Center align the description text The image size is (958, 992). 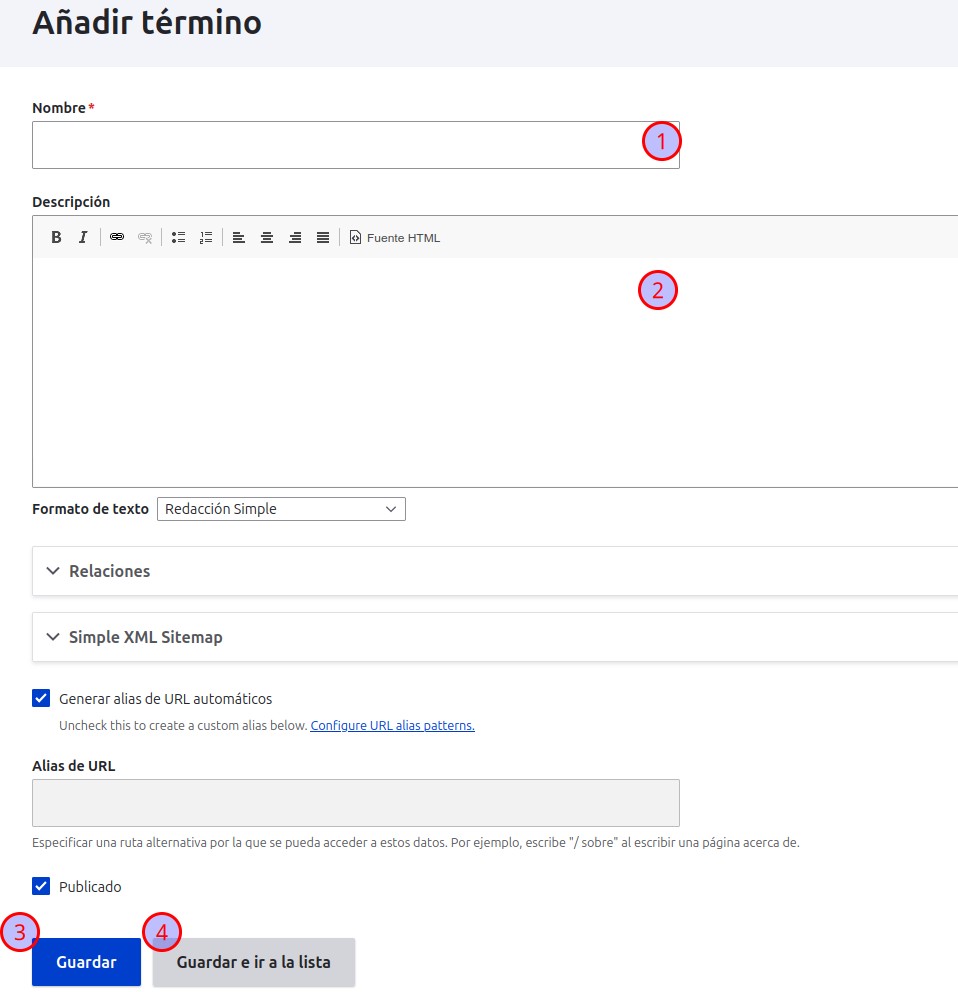point(267,237)
